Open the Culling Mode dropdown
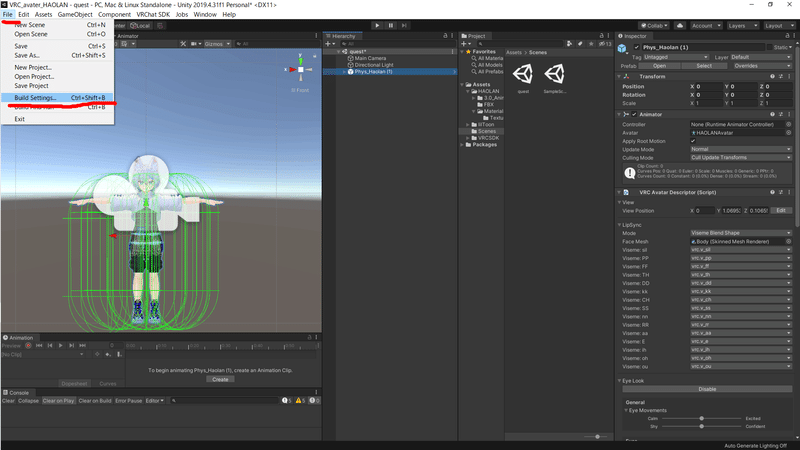800x450 pixels. [741, 158]
